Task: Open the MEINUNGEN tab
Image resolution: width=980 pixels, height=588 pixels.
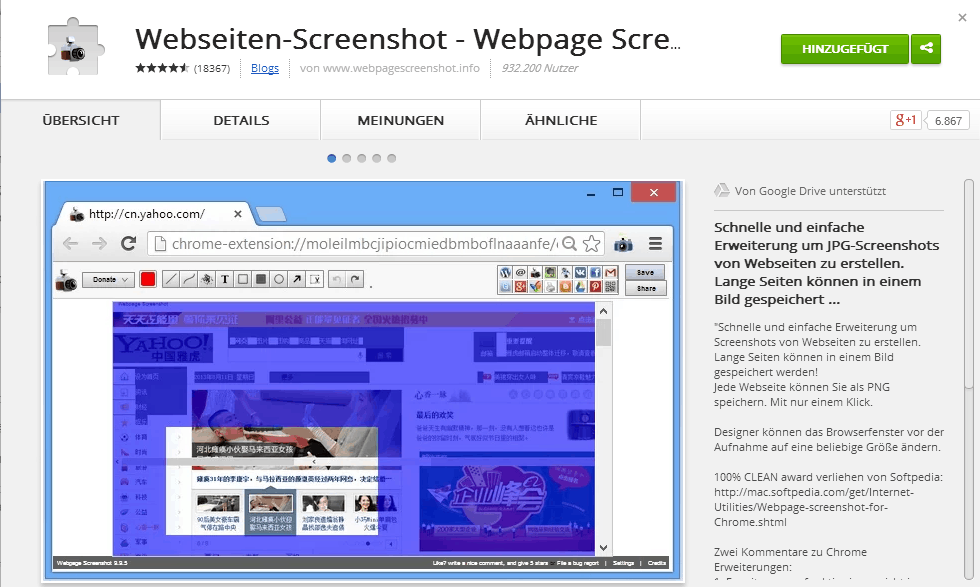Action: (401, 120)
